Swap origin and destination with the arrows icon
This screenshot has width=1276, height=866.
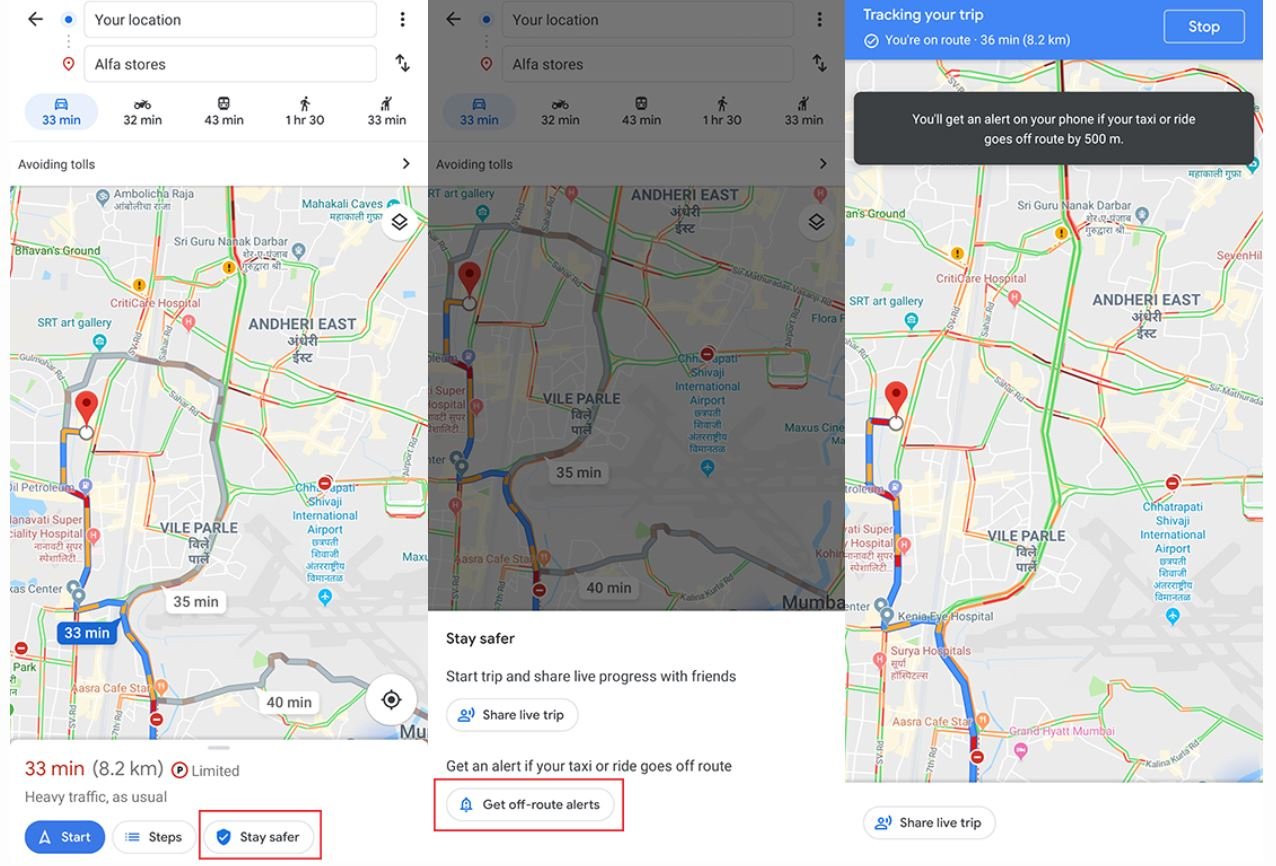[x=402, y=63]
